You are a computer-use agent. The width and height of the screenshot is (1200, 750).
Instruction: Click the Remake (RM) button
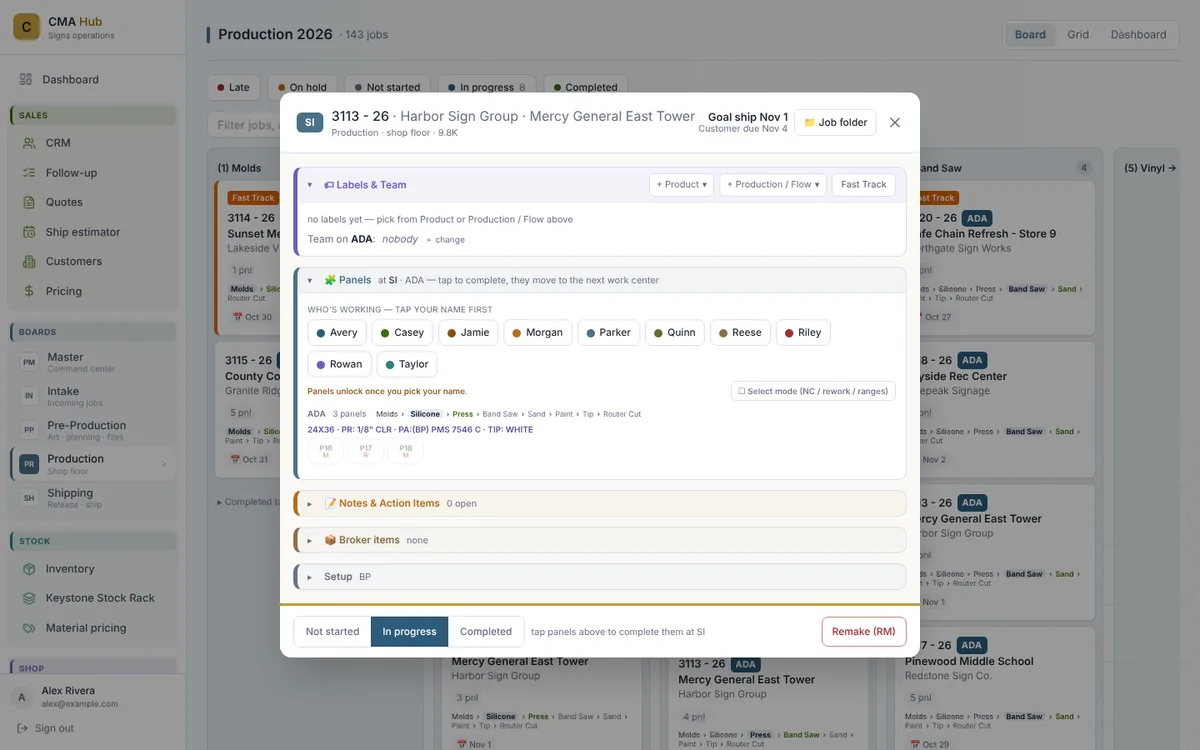864,632
